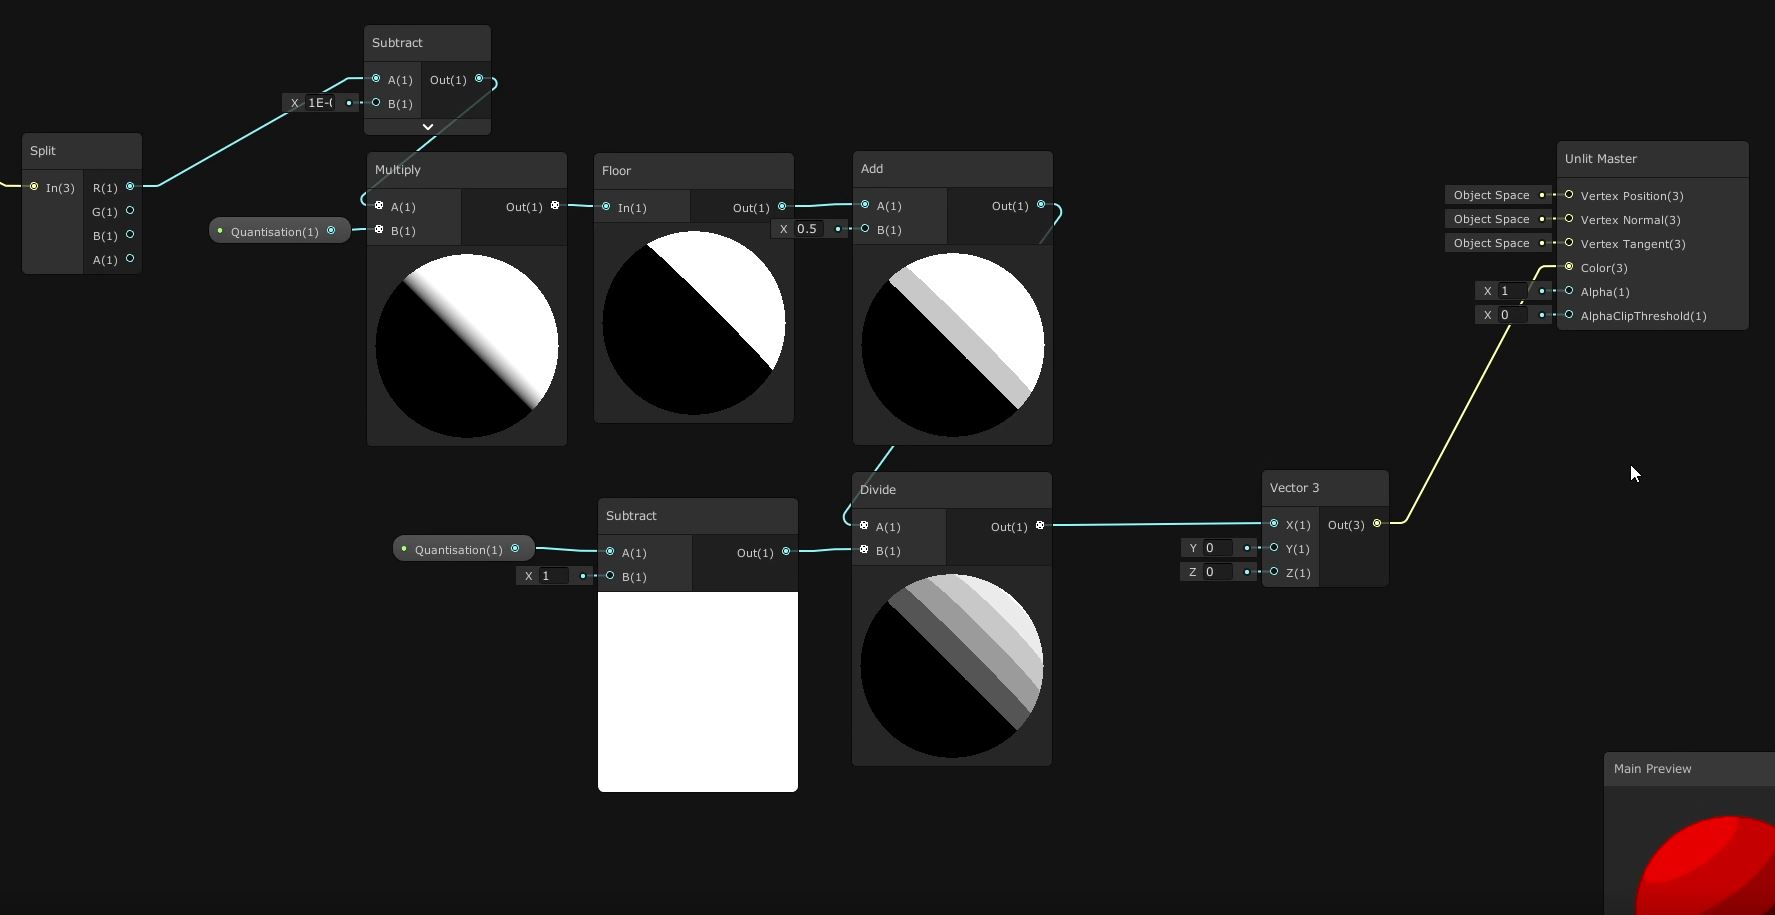
Task: Select the Main Preview panel header
Action: click(x=1688, y=769)
